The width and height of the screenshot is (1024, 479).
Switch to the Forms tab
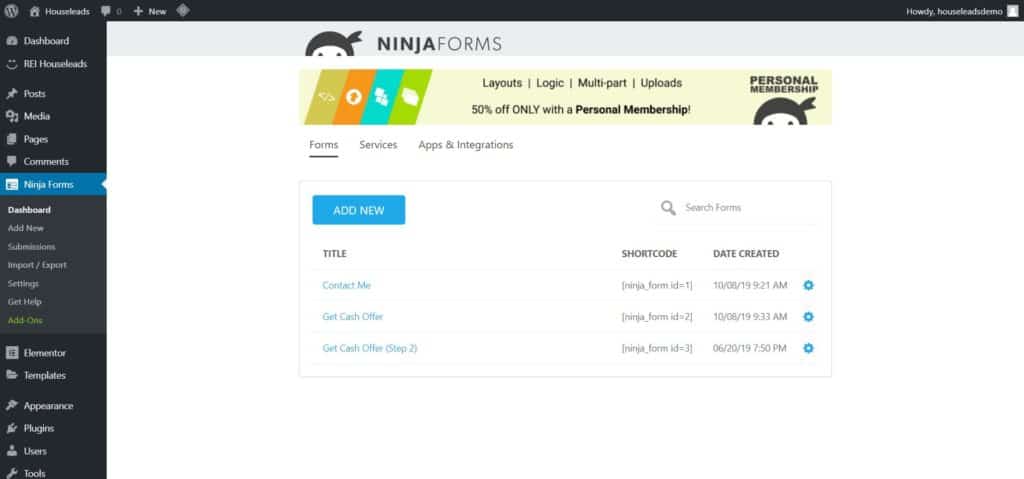click(324, 145)
